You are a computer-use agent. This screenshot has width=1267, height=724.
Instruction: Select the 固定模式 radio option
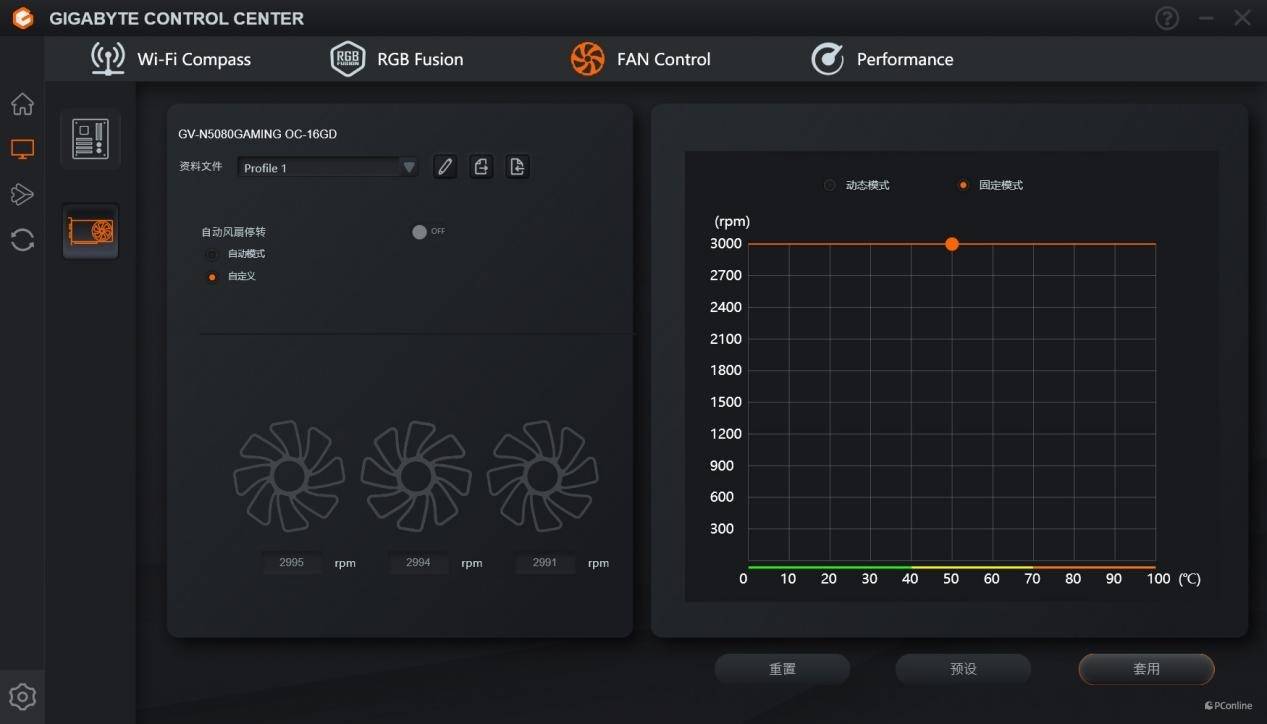point(963,185)
